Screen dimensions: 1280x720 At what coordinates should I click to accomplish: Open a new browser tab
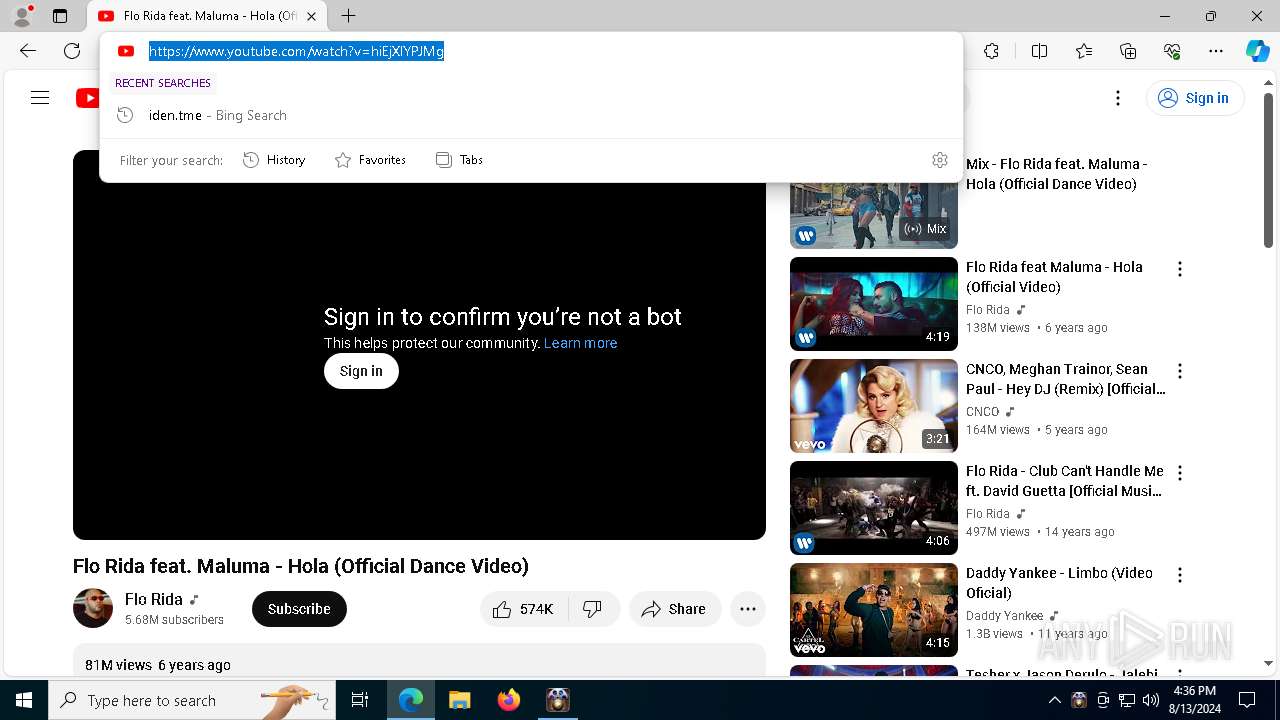point(348,16)
